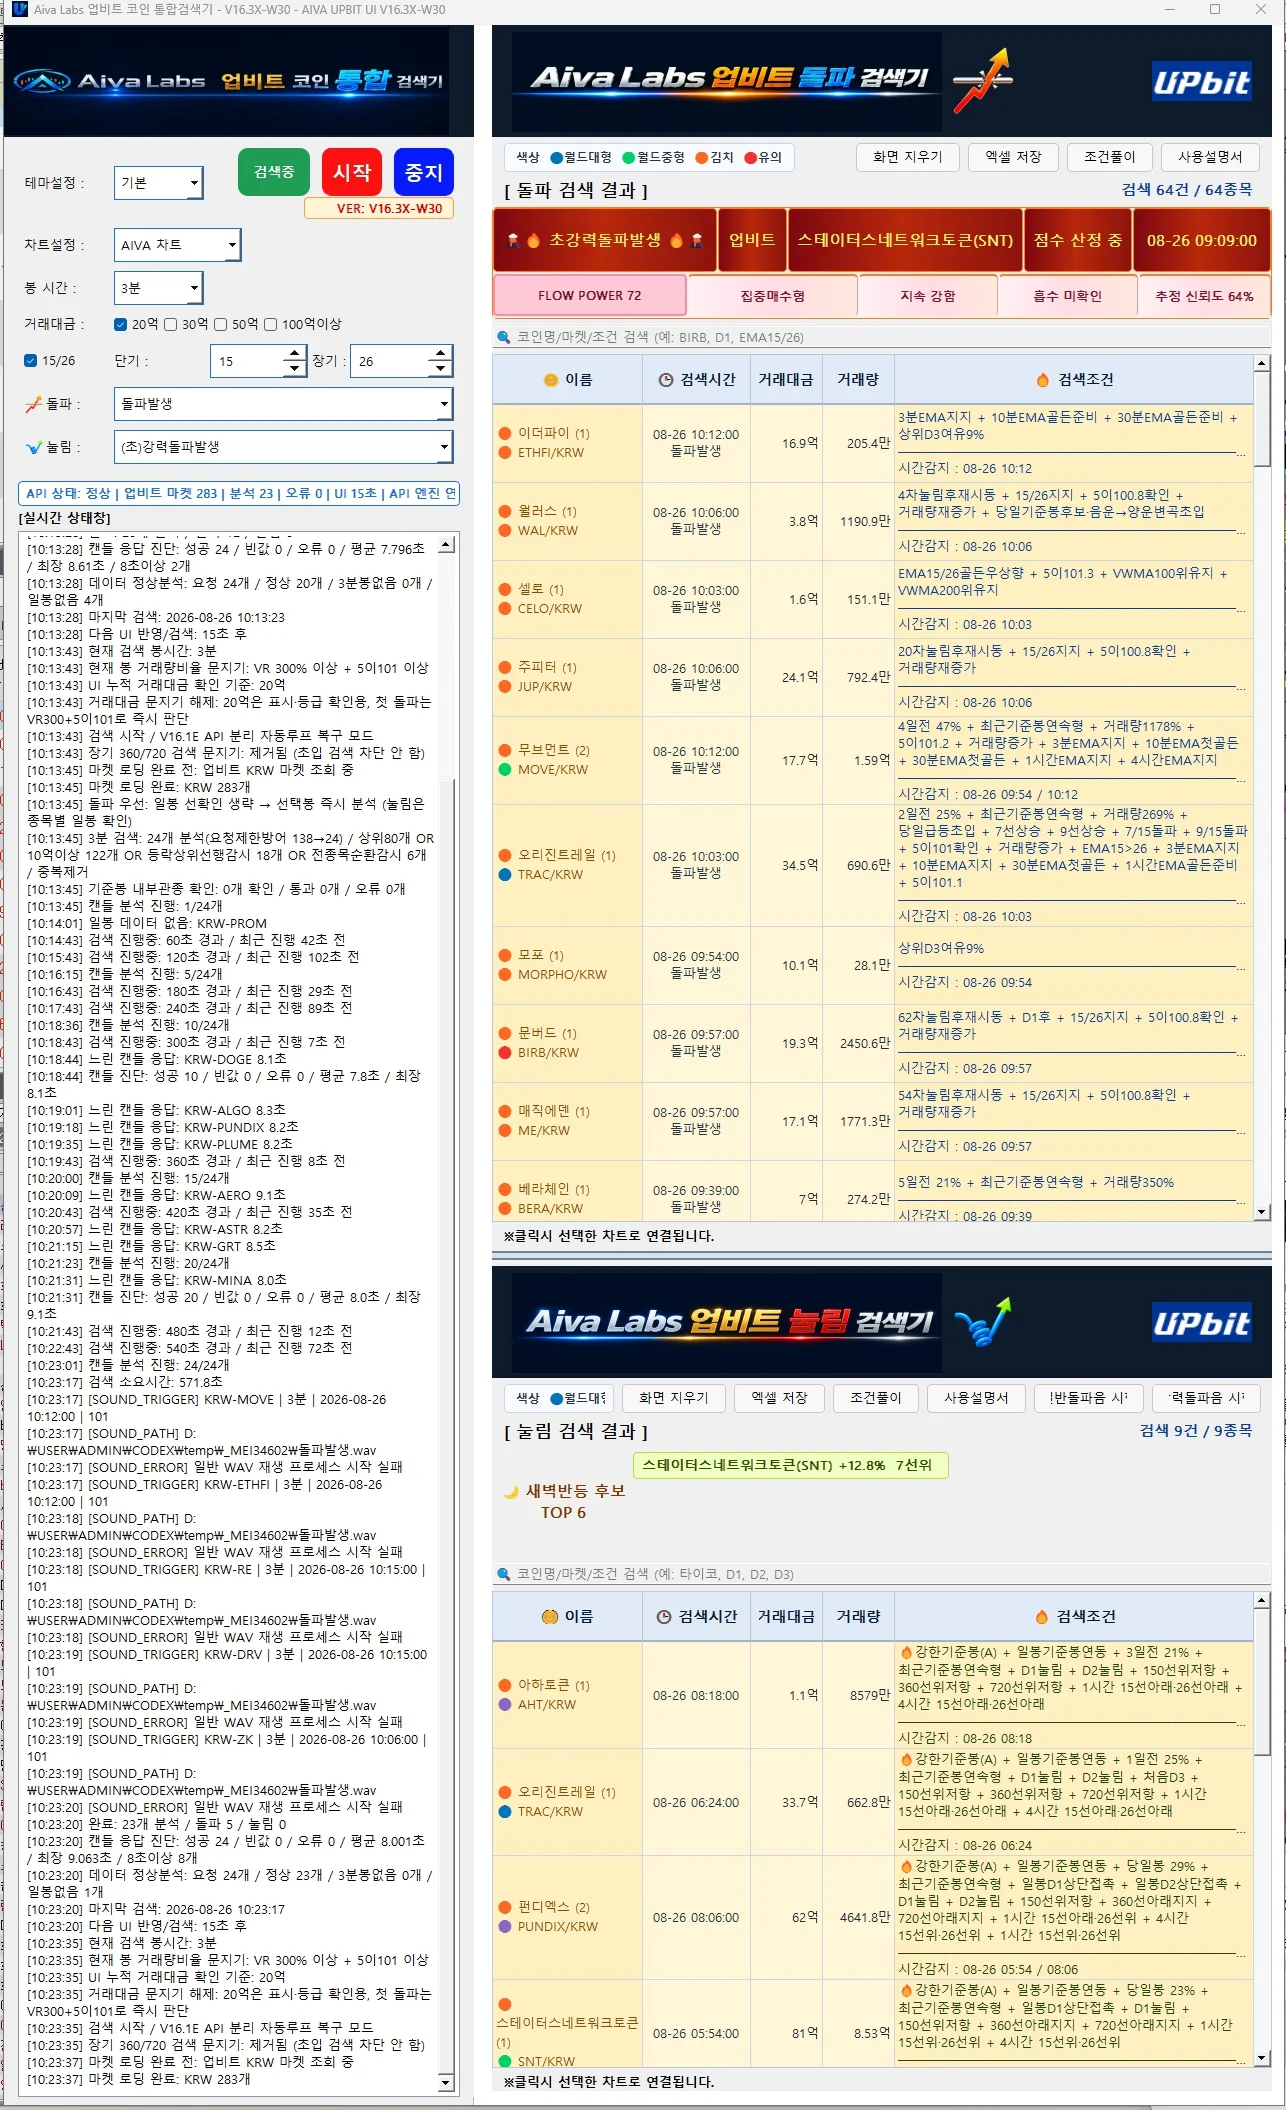
Task: Click the 돌파 search field for coin name
Action: pyautogui.click(x=883, y=337)
